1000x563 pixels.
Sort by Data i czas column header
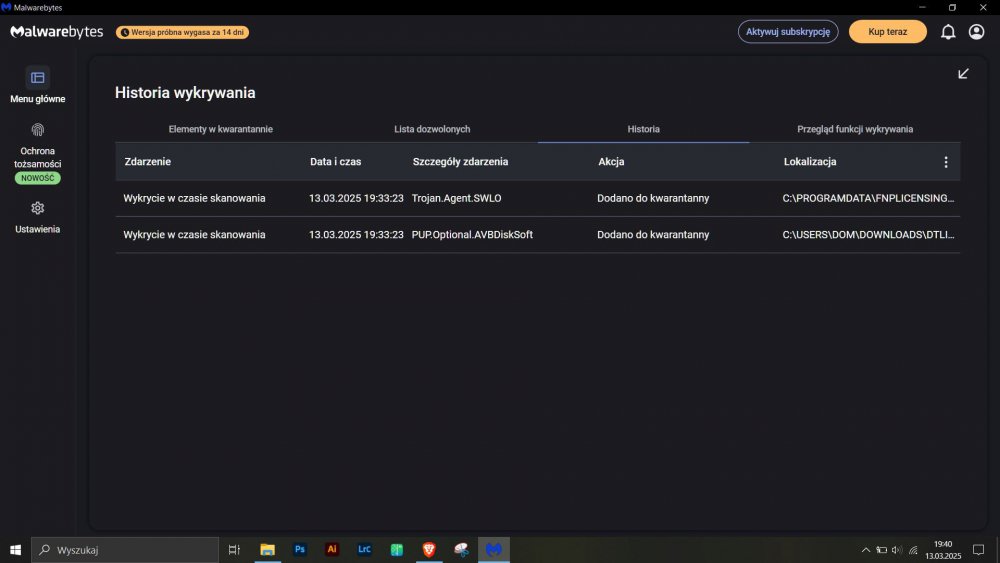[x=335, y=162]
